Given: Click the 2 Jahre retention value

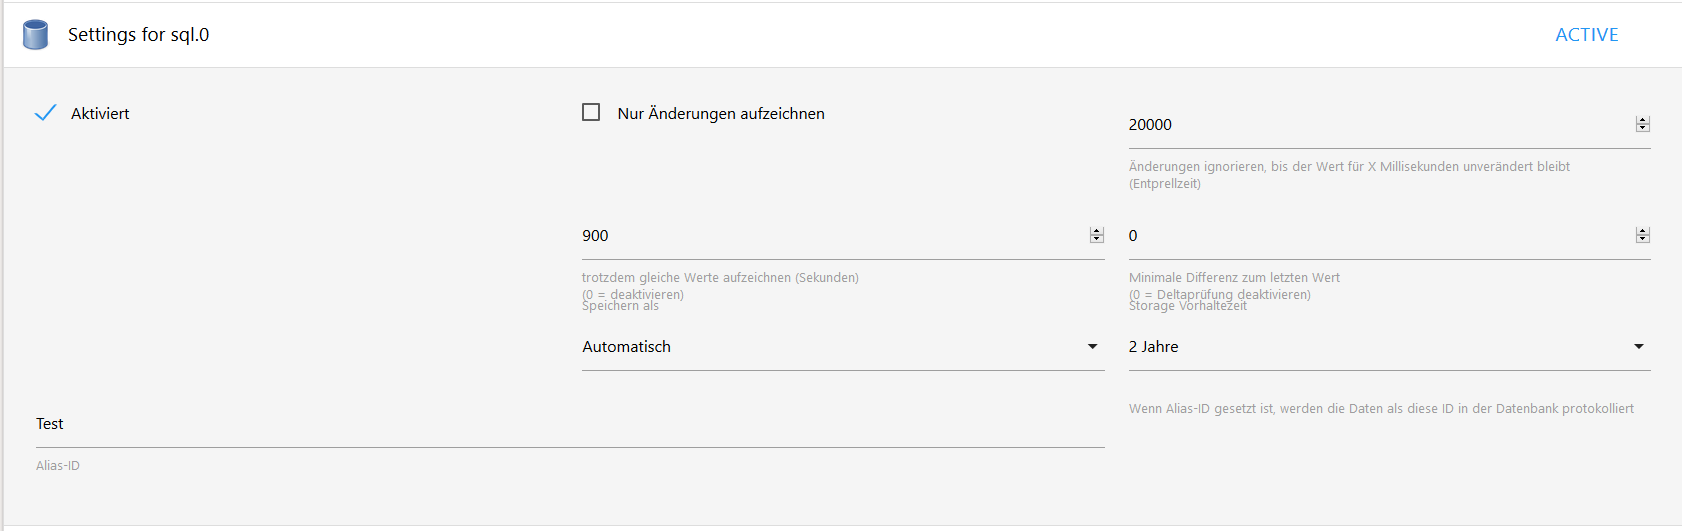Looking at the screenshot, I should tap(1154, 347).
